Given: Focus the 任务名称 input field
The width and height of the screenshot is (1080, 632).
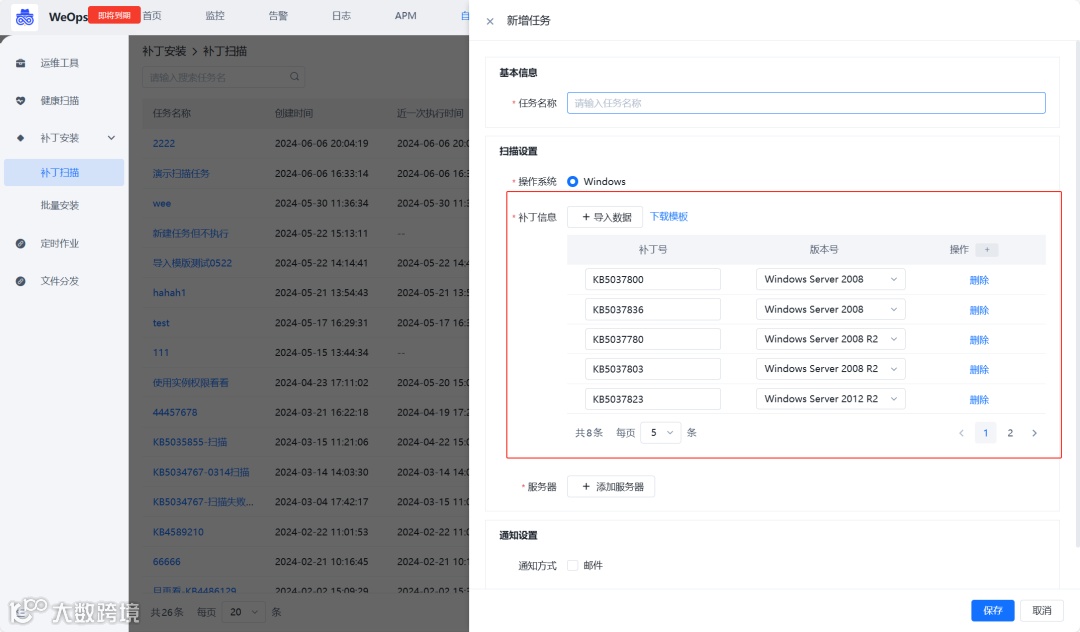Looking at the screenshot, I should [806, 103].
